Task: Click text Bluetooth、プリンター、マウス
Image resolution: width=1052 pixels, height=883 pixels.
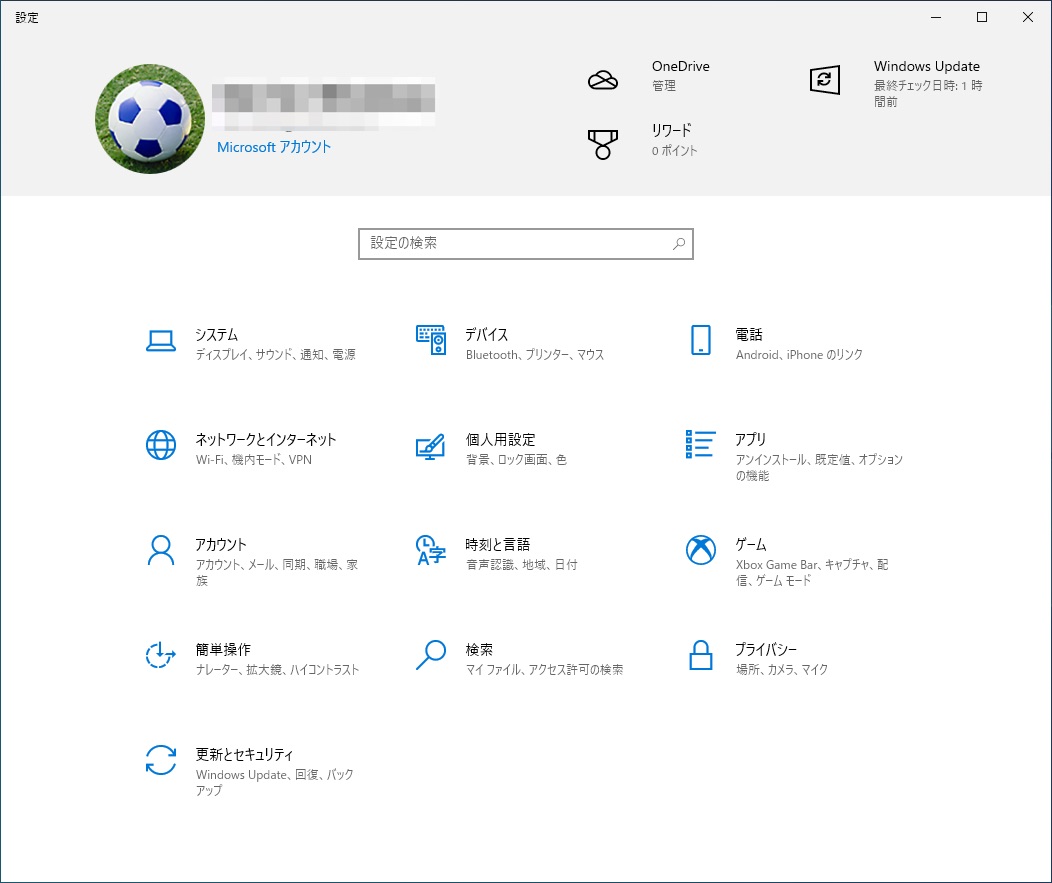Action: tap(535, 354)
